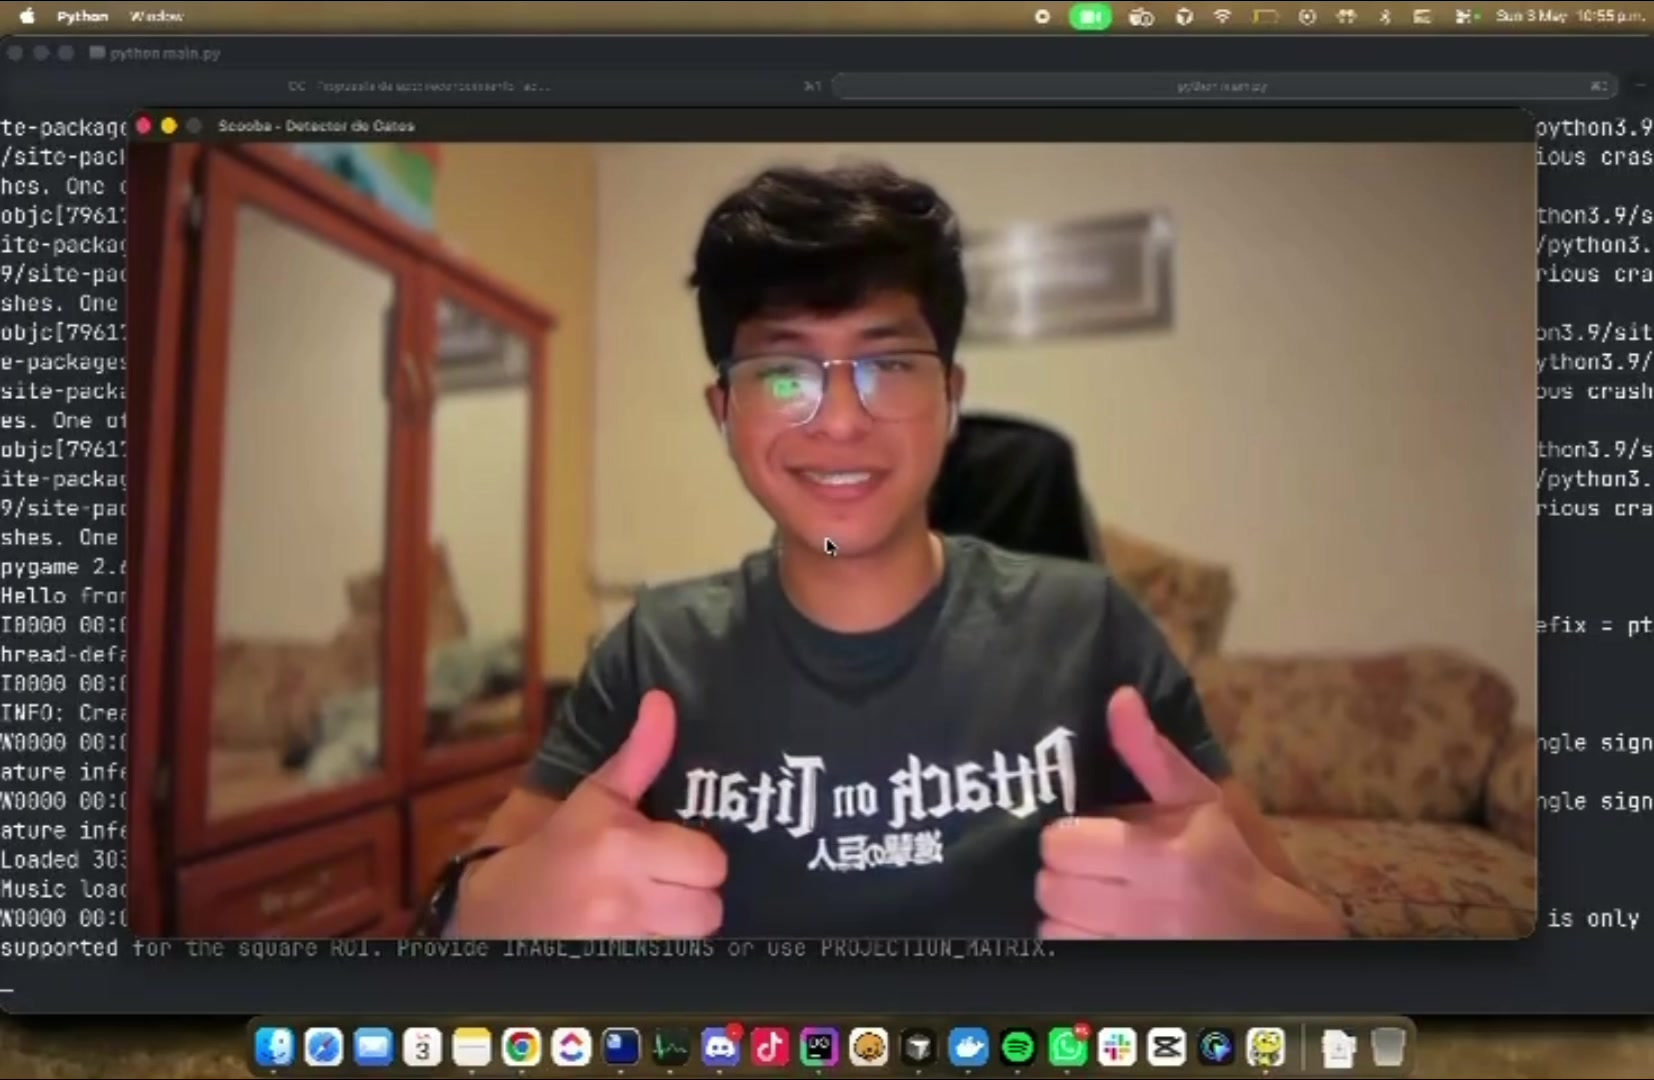This screenshot has height=1080, width=1654.
Task: Open Finder from the dock
Action: 274,1047
